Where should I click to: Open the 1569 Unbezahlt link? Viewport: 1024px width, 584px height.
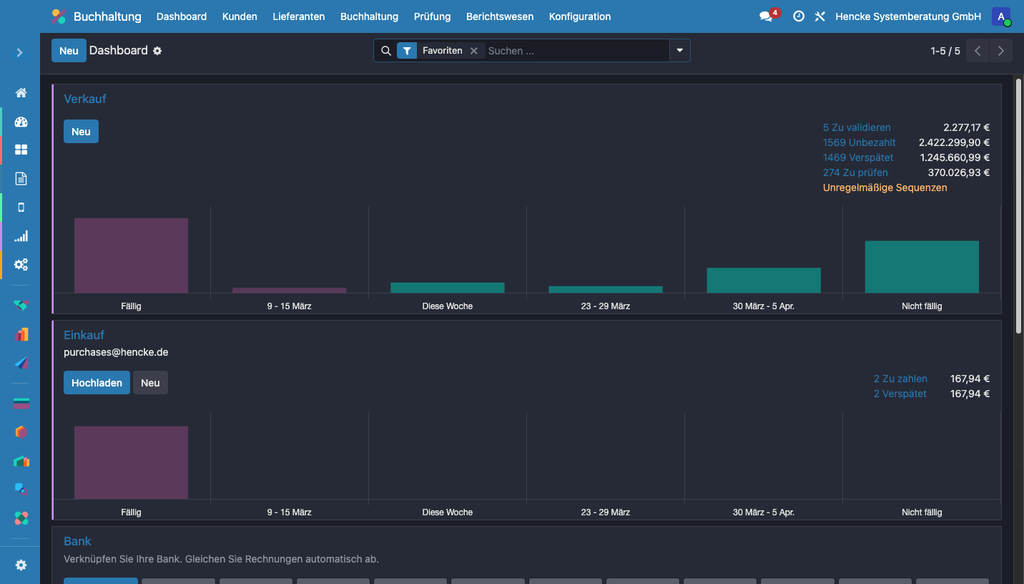tap(859, 143)
